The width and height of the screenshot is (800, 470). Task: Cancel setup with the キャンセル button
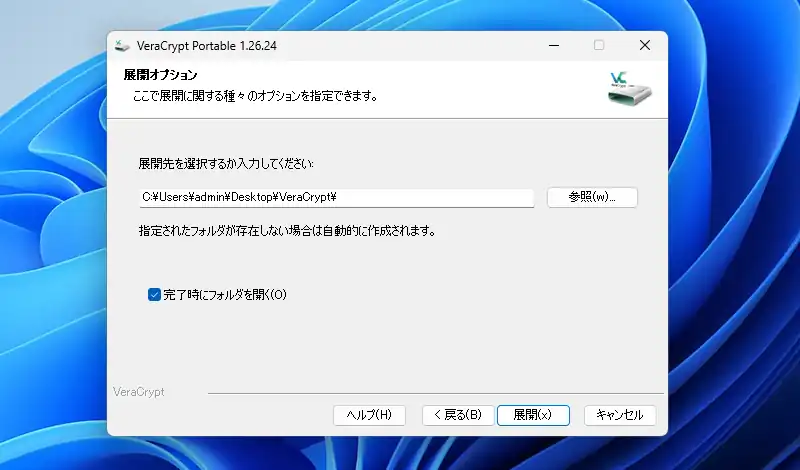[619, 415]
